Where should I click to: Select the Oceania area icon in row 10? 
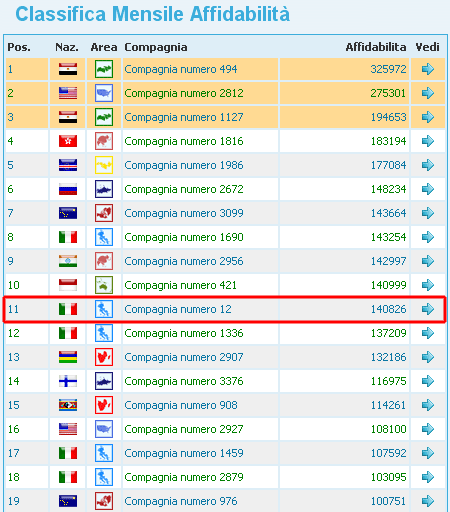tap(104, 285)
